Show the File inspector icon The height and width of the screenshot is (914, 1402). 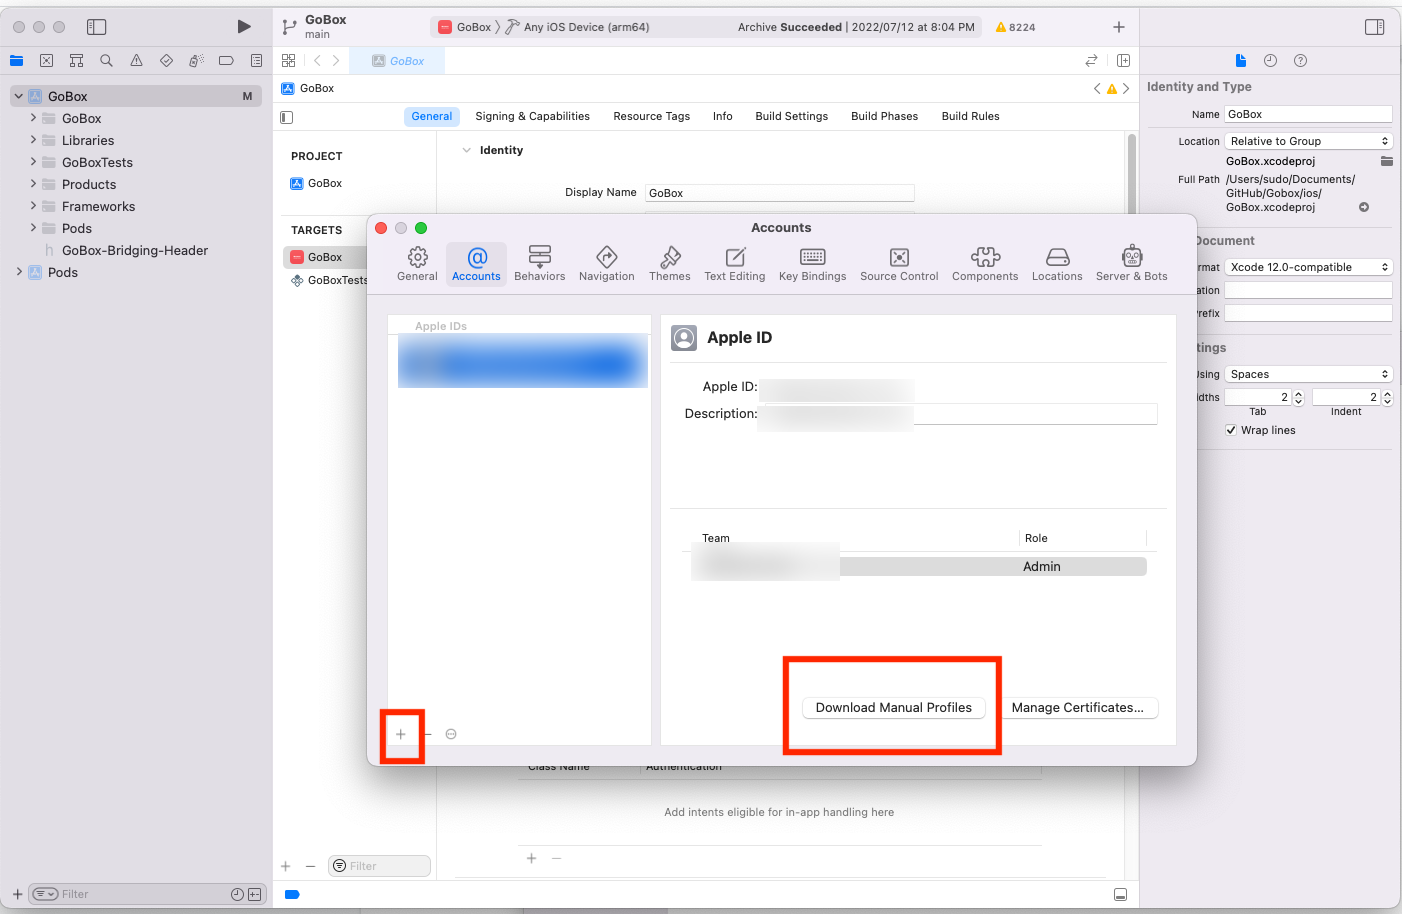(1240, 61)
